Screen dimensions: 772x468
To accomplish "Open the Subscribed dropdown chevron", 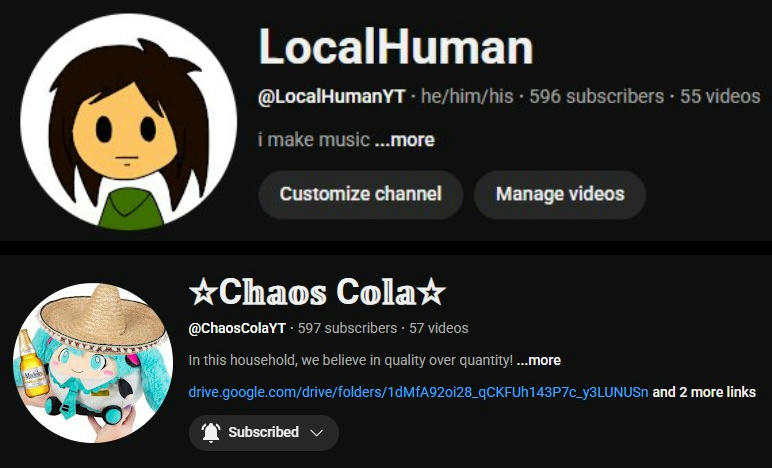I will pyautogui.click(x=317, y=433).
